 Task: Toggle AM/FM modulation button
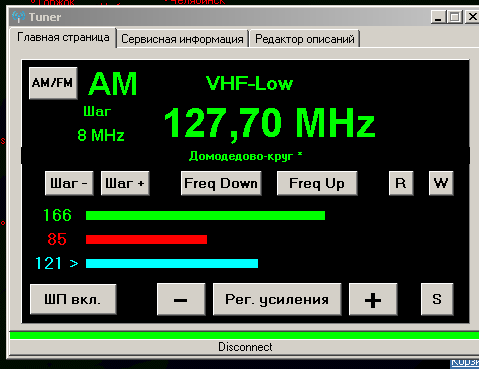(53, 83)
